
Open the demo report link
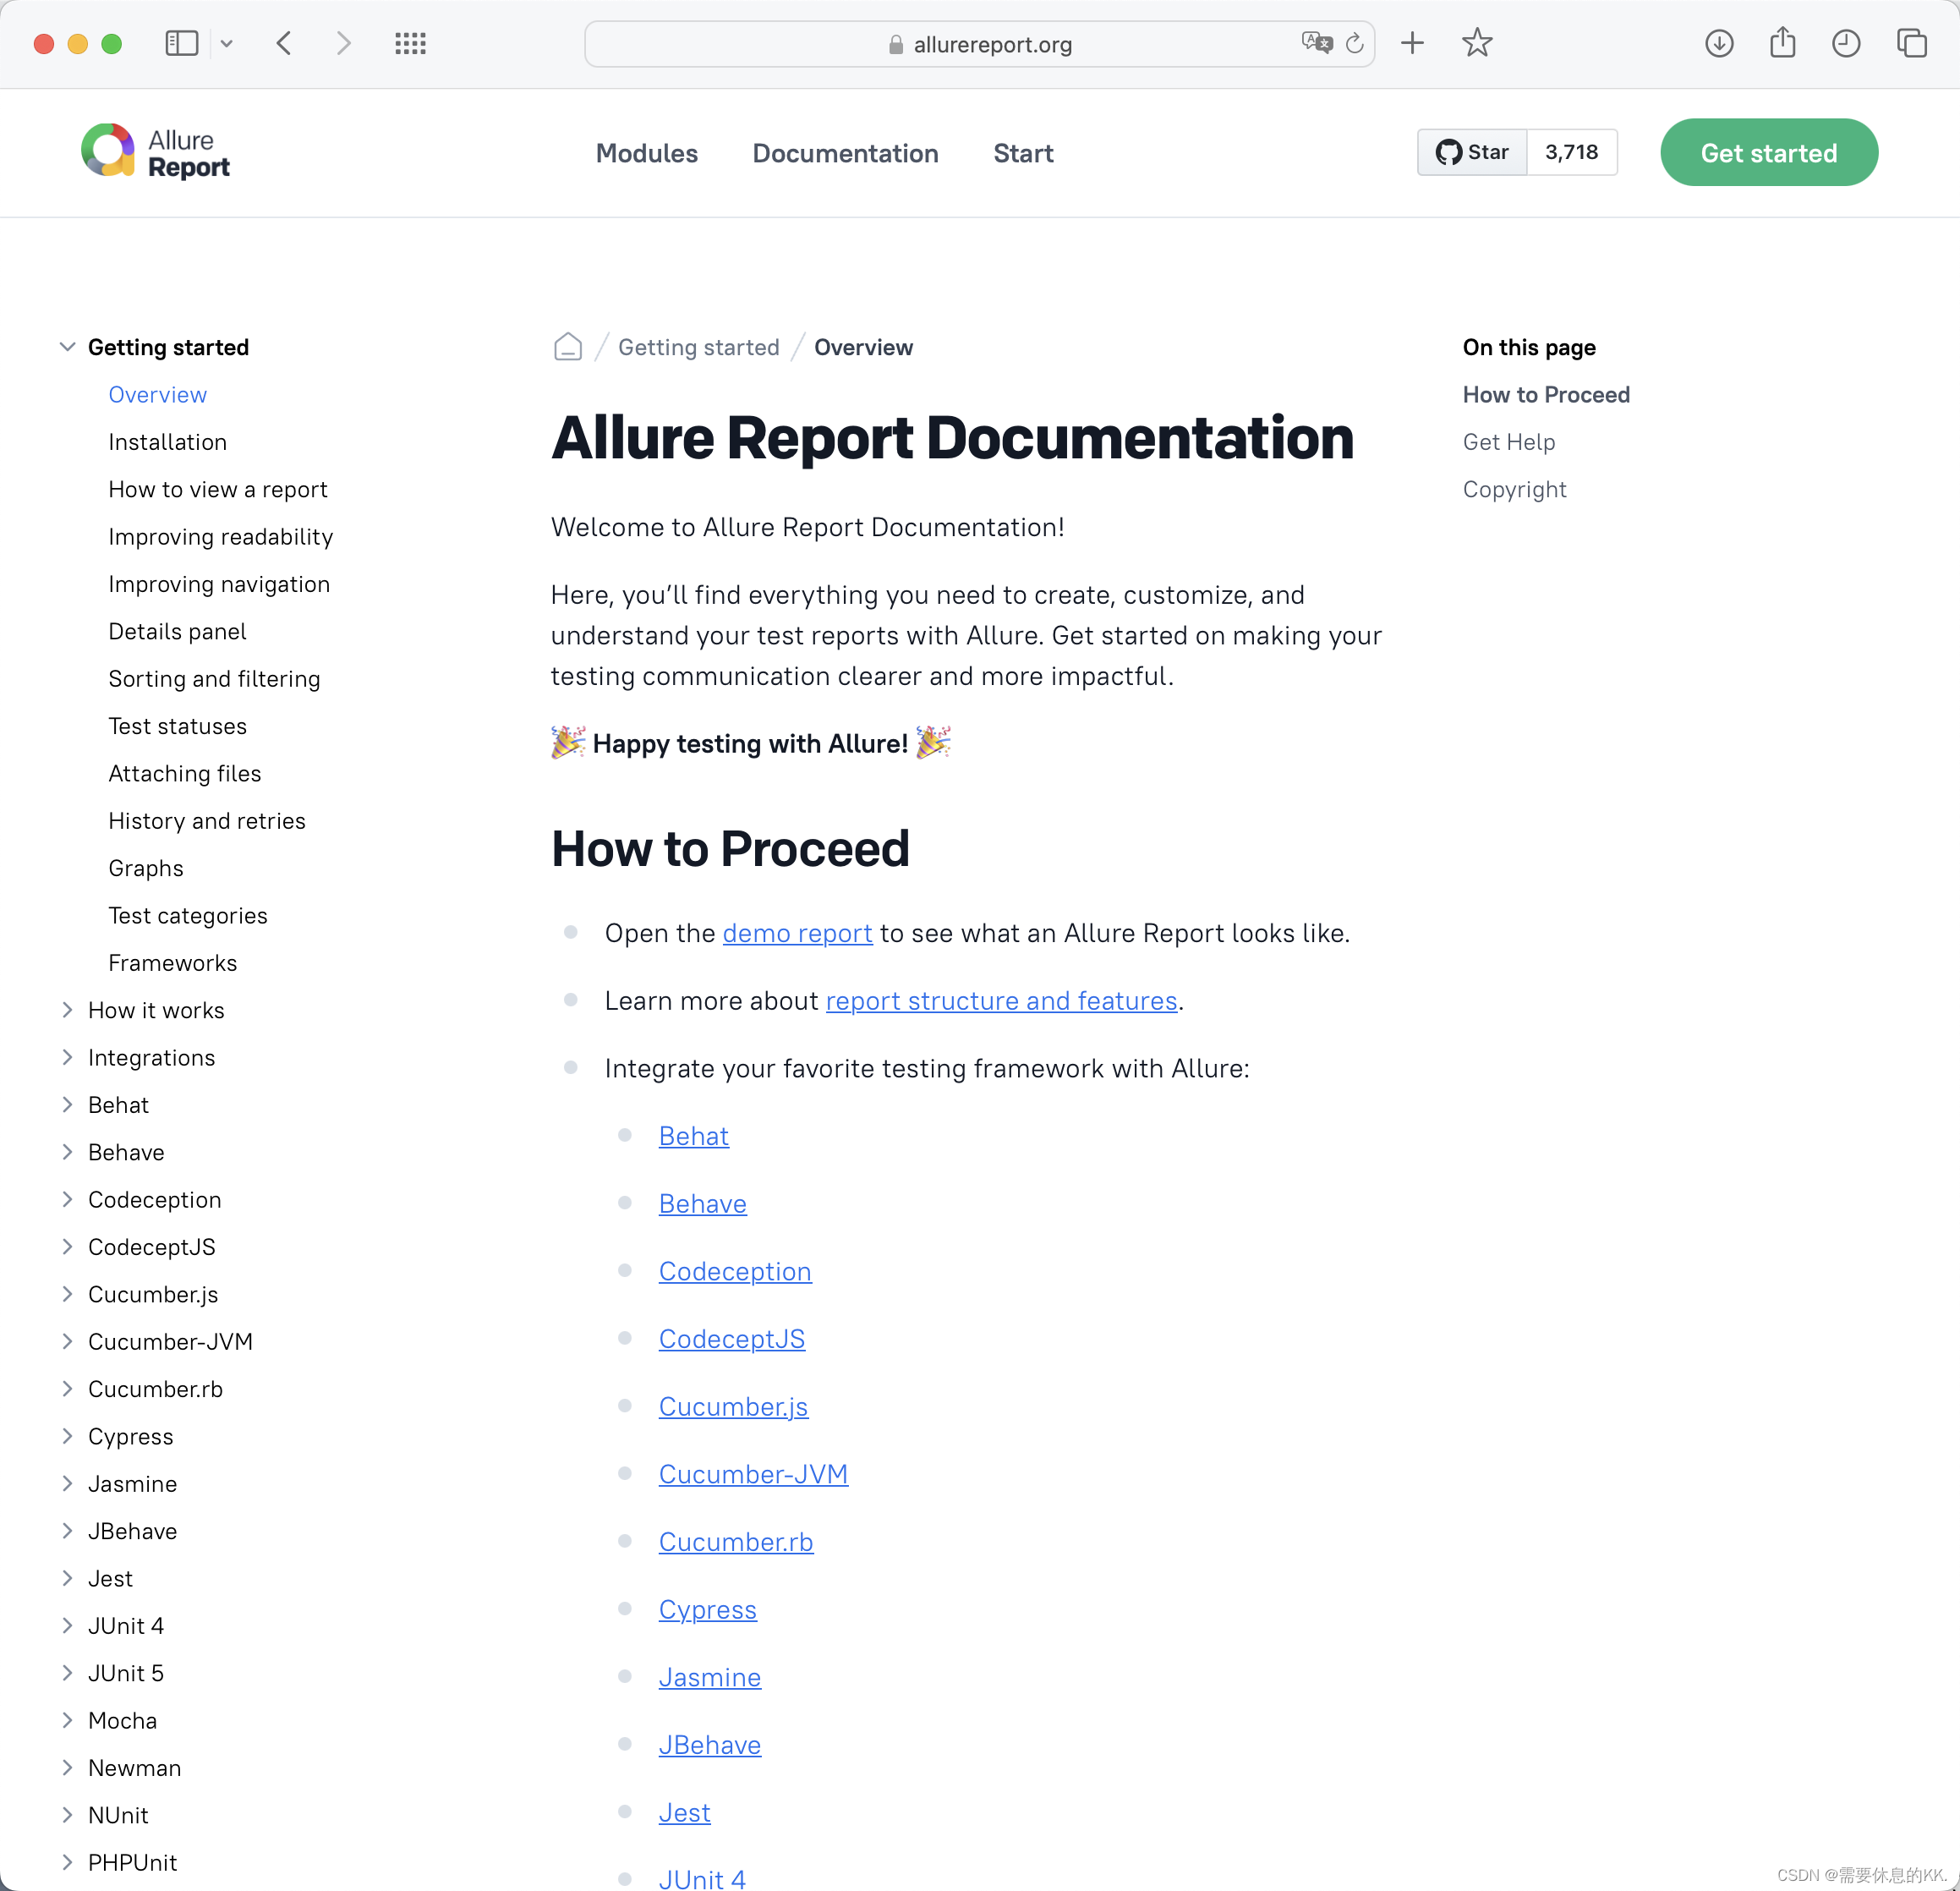tap(797, 933)
